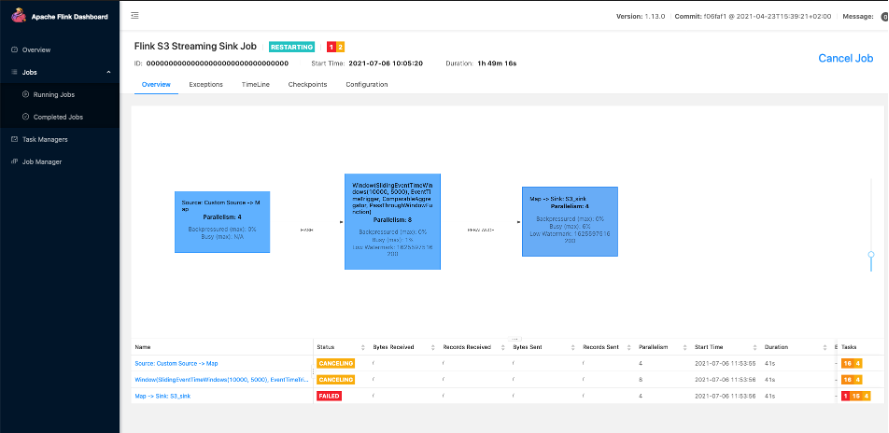The image size is (889, 433).
Task: Click the duration value 1h 49m 16s
Action: click(497, 63)
